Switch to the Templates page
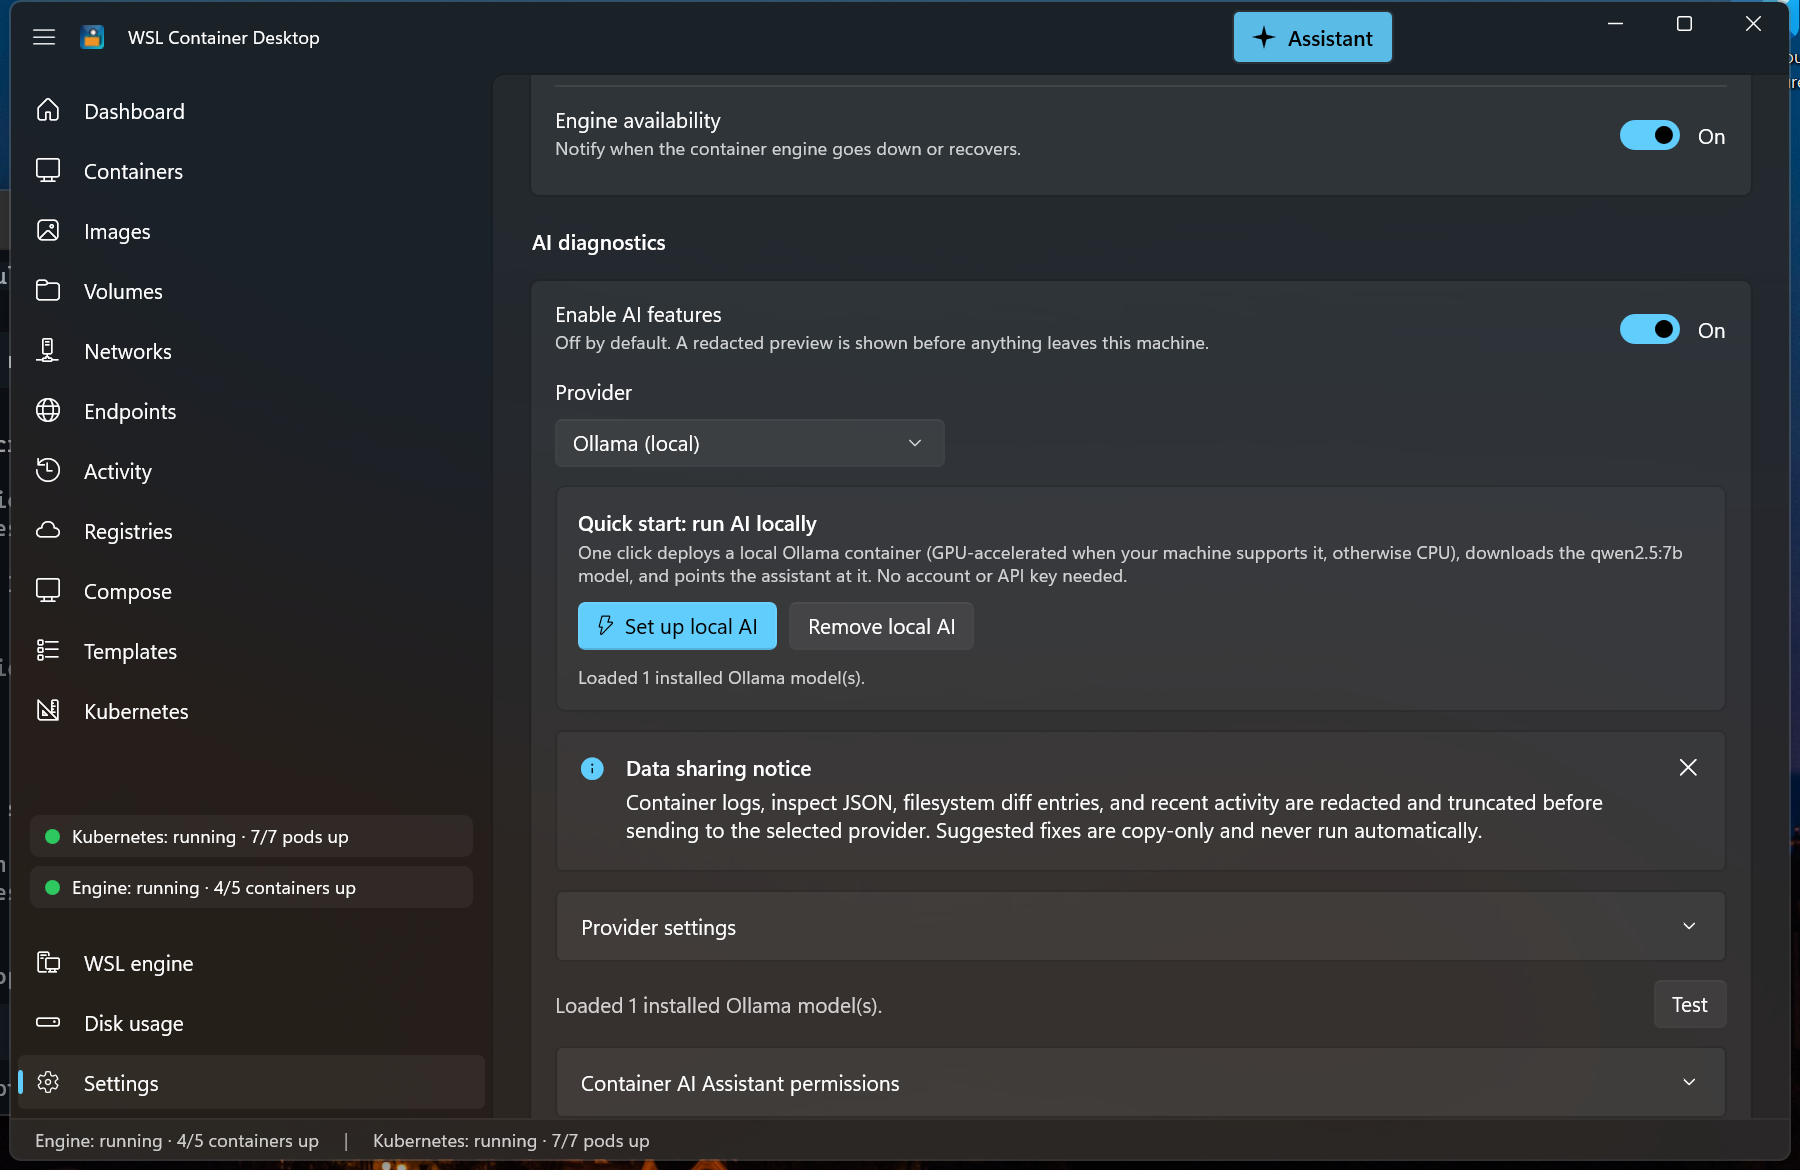The width and height of the screenshot is (1800, 1170). [x=251, y=651]
